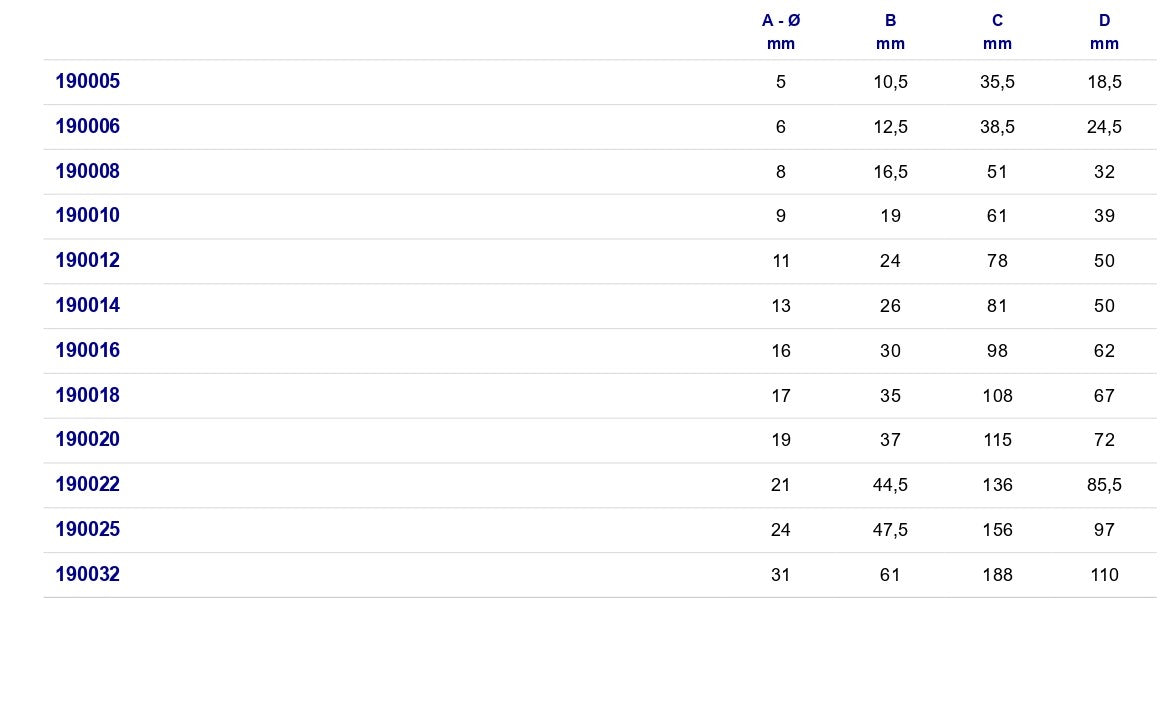Open item 190010
This screenshot has width=1162, height=709.
87,216
